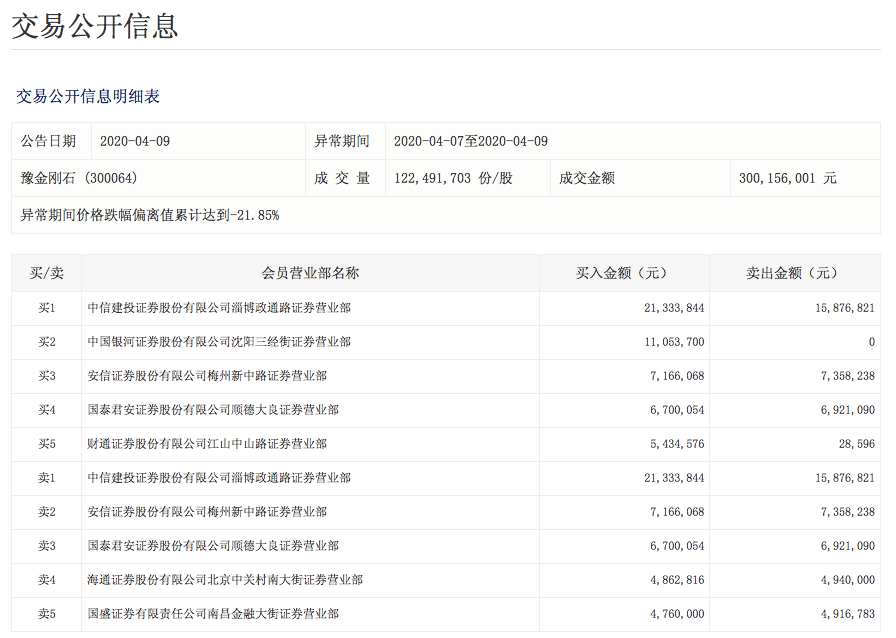The width and height of the screenshot is (896, 638).
Task: Click the 交易公开信息 page title
Action: click(x=95, y=26)
